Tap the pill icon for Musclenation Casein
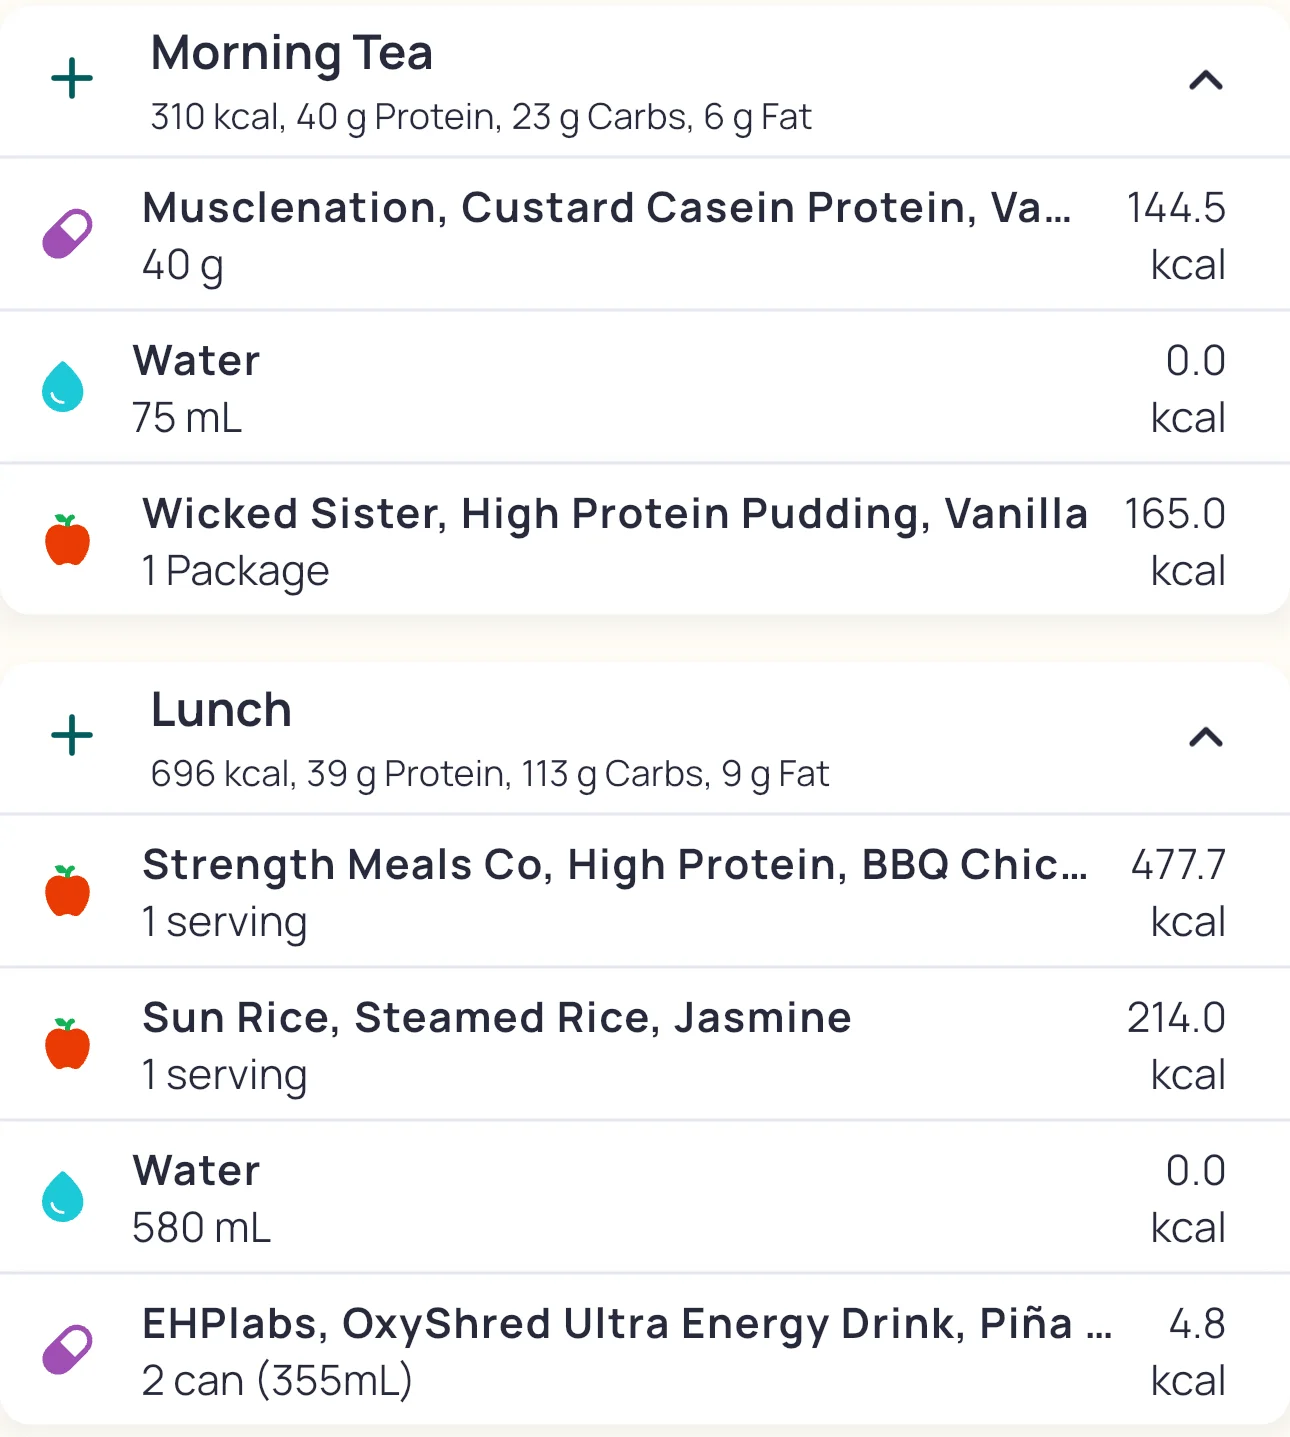Screen dimensions: 1290x1437 [67, 234]
